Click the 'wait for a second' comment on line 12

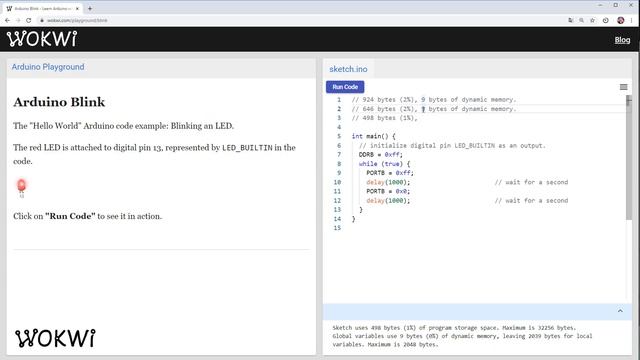click(531, 200)
